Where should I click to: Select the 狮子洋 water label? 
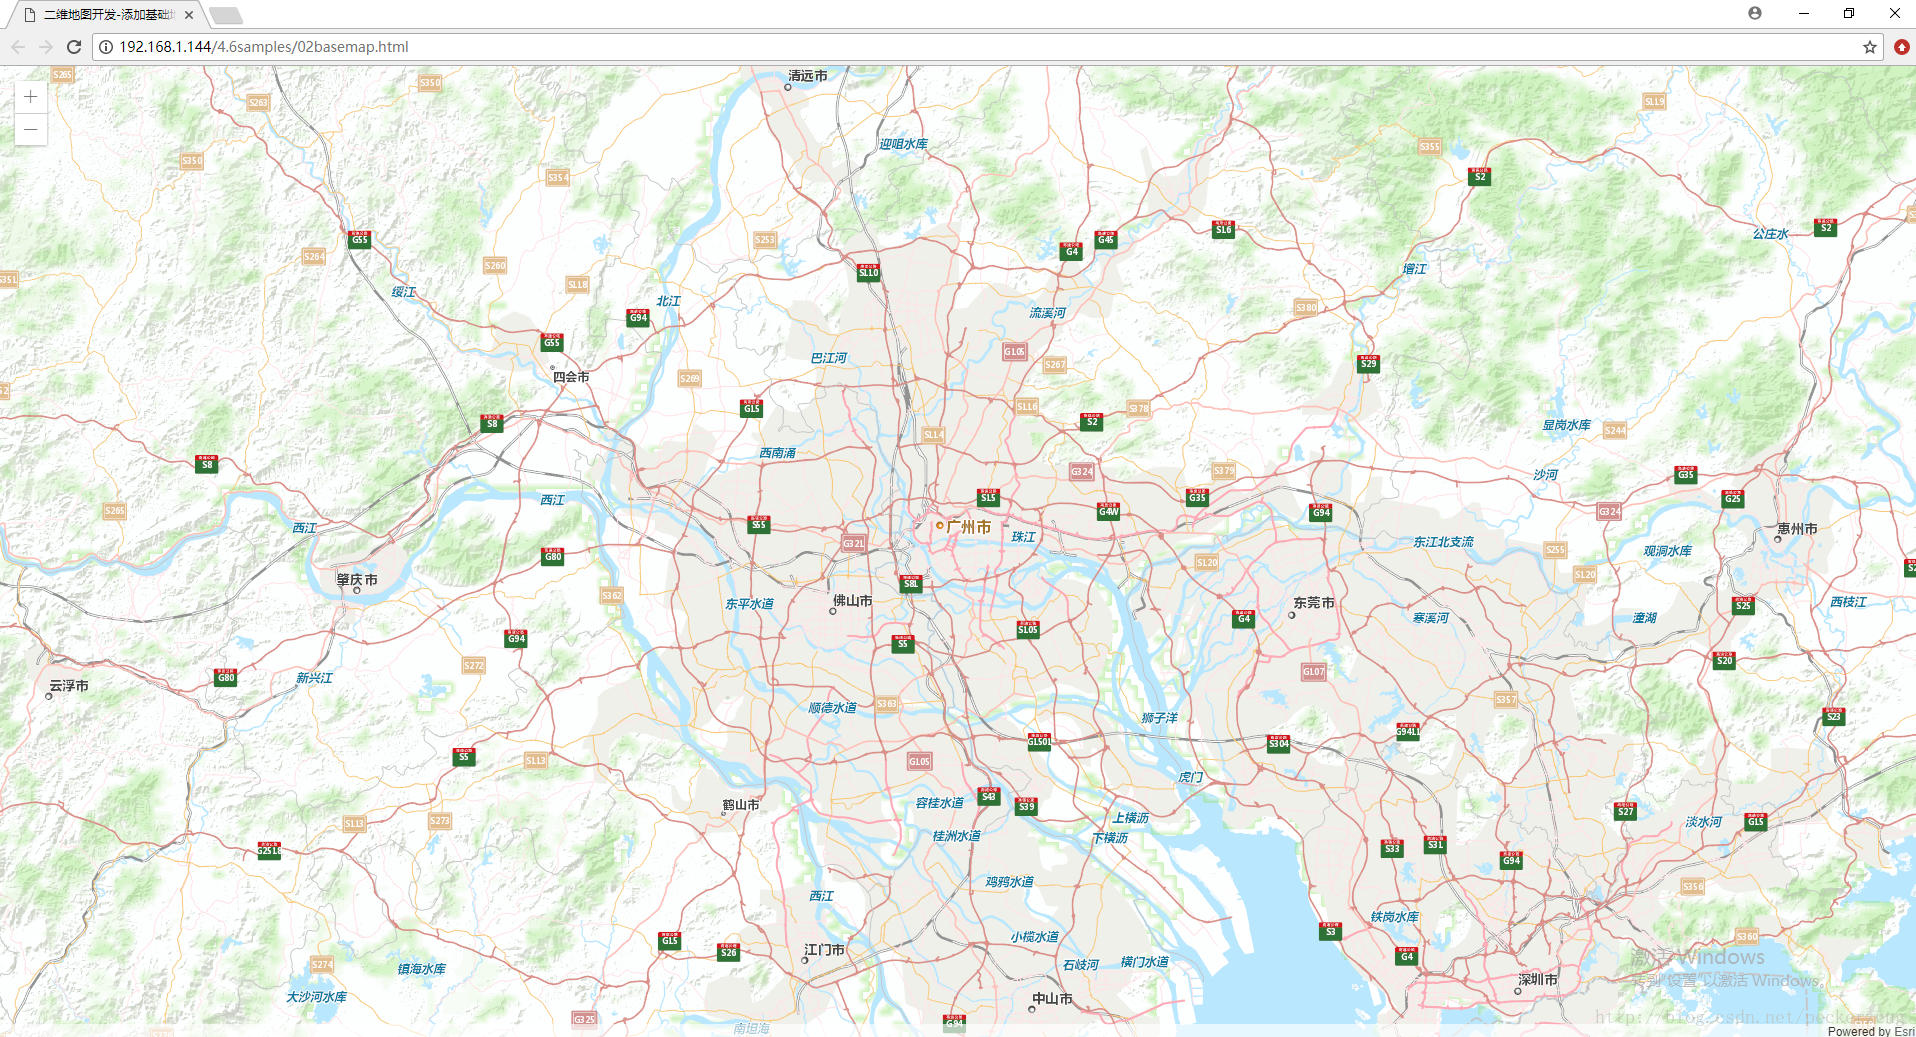coord(1159,718)
